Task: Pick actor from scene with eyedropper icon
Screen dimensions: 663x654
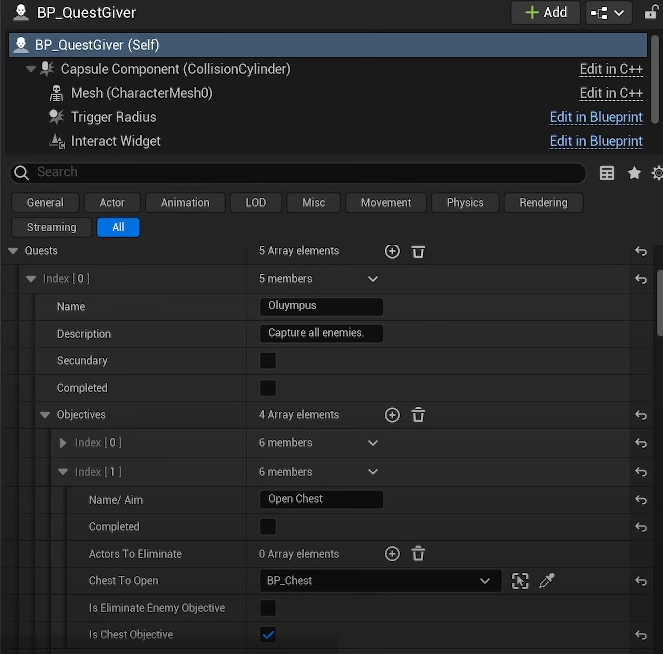Action: click(x=546, y=581)
